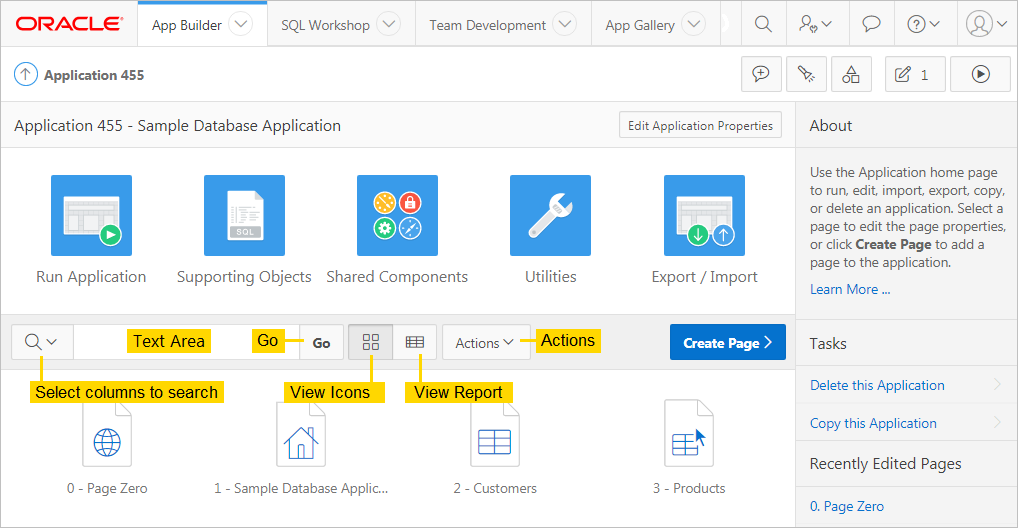Click the Create Page button
The height and width of the screenshot is (528, 1018).
pyautogui.click(x=727, y=342)
